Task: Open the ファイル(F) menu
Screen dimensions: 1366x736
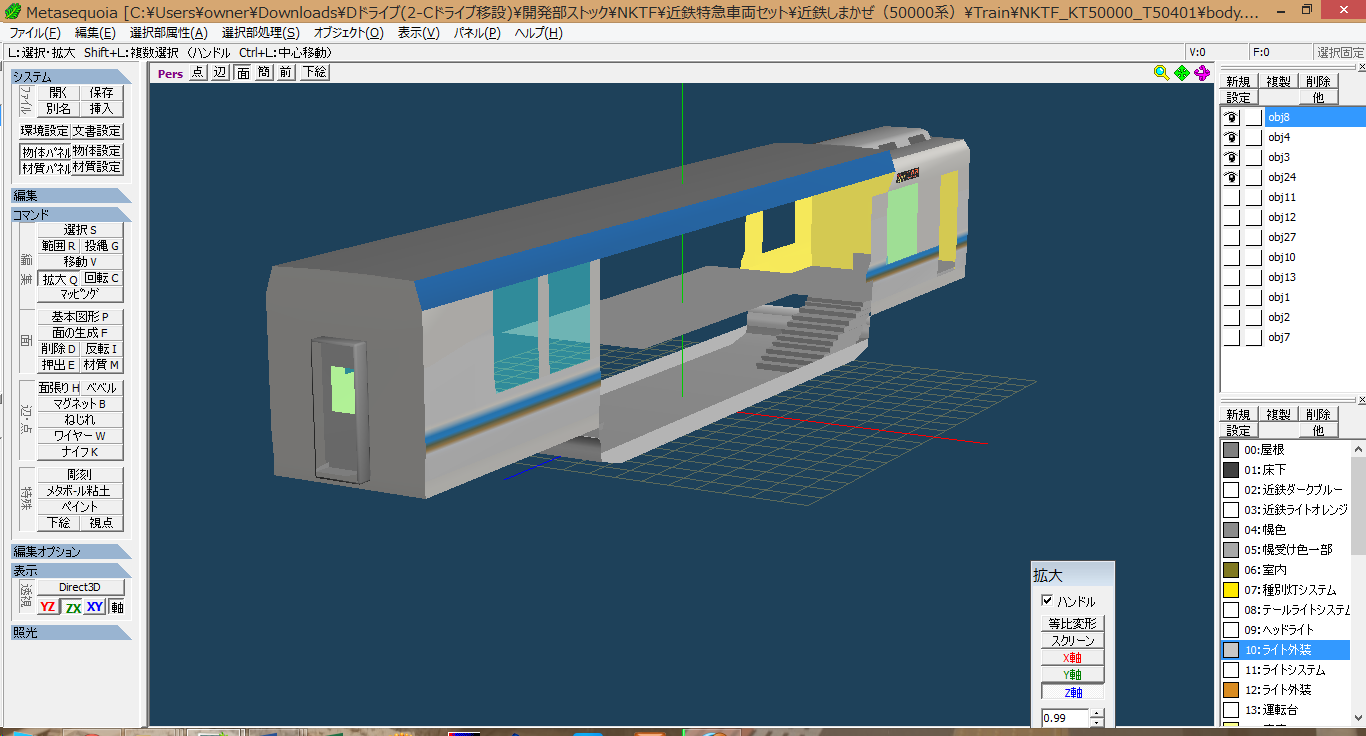Action: click(35, 33)
